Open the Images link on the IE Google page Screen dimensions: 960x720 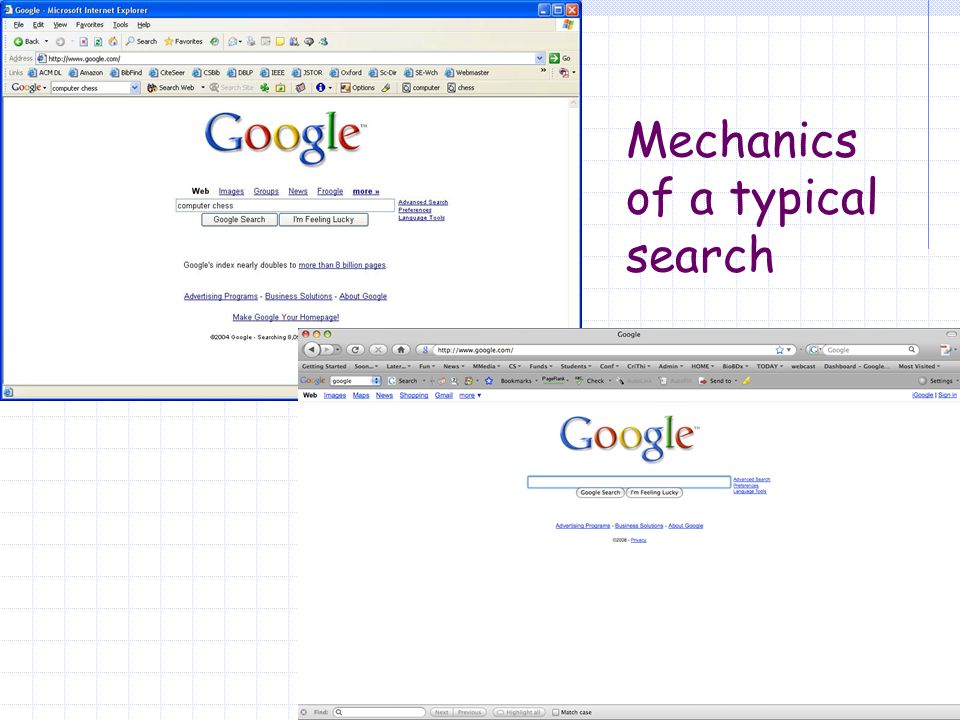coord(231,191)
